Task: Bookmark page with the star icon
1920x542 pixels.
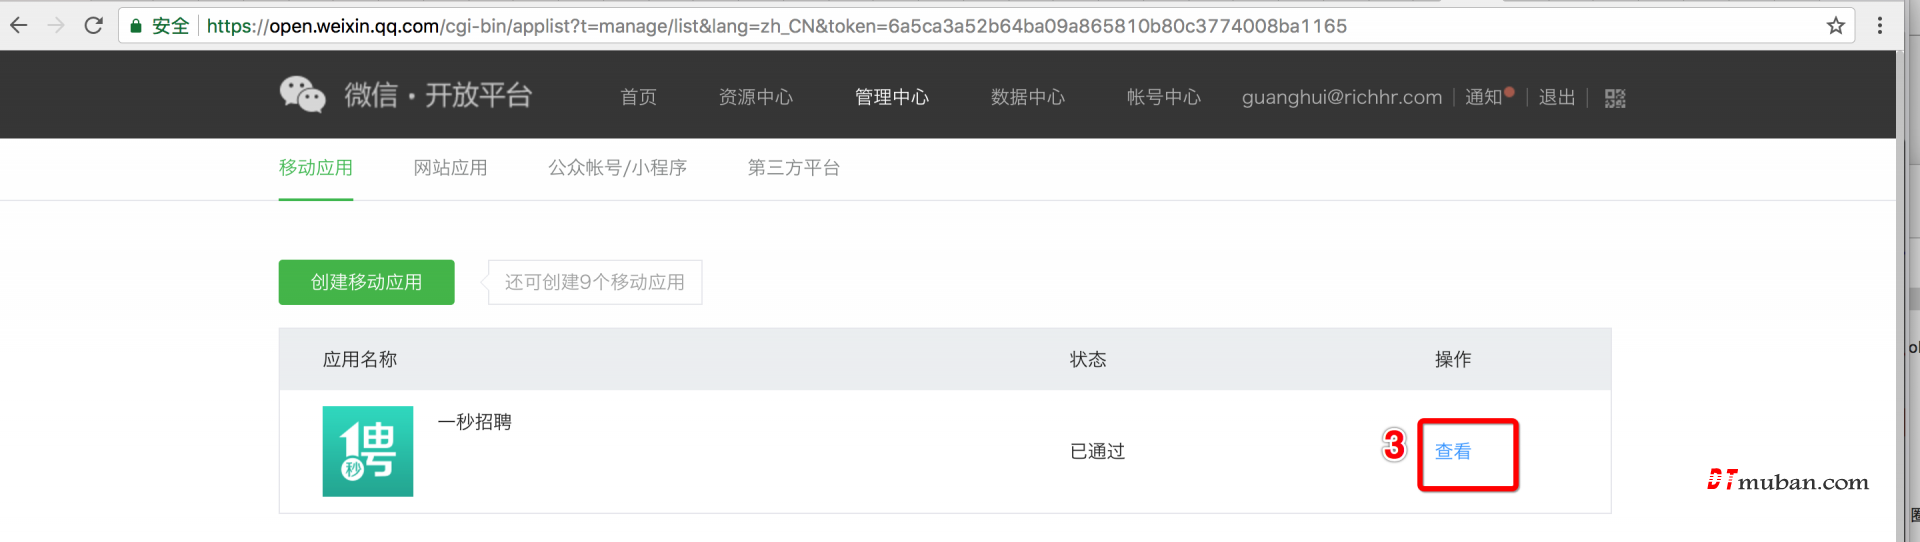Action: click(x=1835, y=26)
